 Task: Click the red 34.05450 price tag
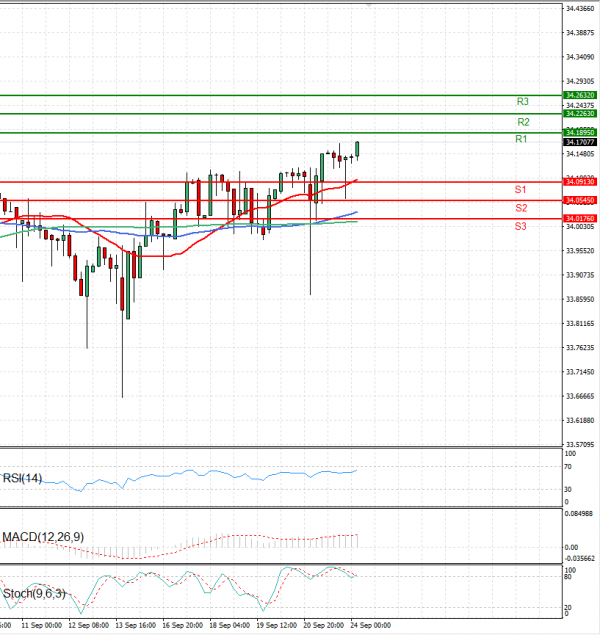(580, 200)
